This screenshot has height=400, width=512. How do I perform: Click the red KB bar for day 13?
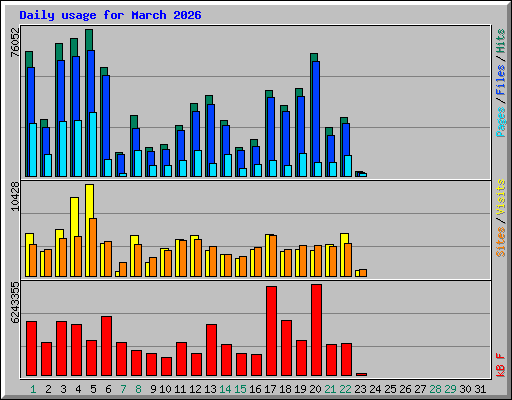tap(211, 350)
